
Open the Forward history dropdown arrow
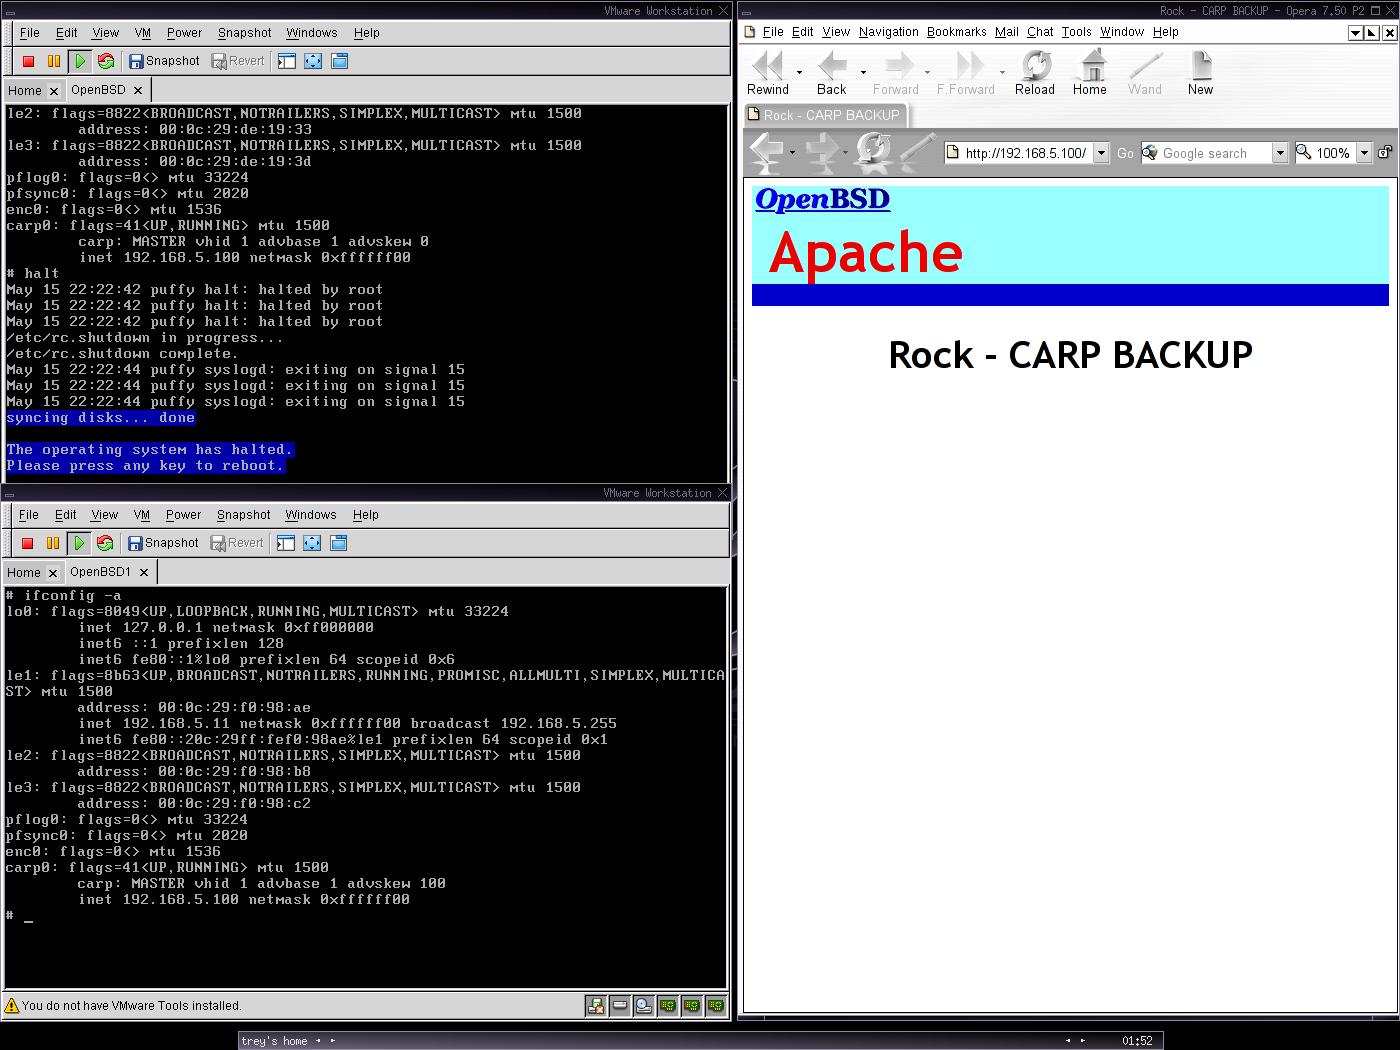927,72
